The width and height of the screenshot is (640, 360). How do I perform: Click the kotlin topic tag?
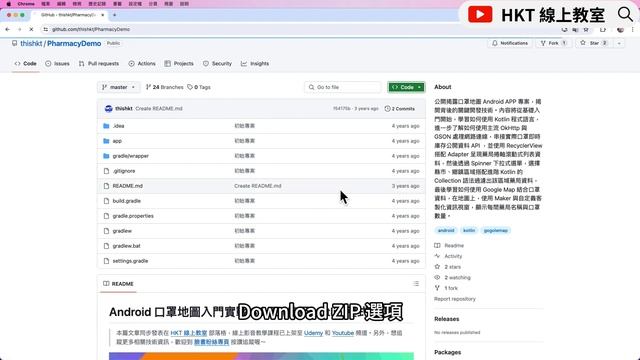(469, 231)
